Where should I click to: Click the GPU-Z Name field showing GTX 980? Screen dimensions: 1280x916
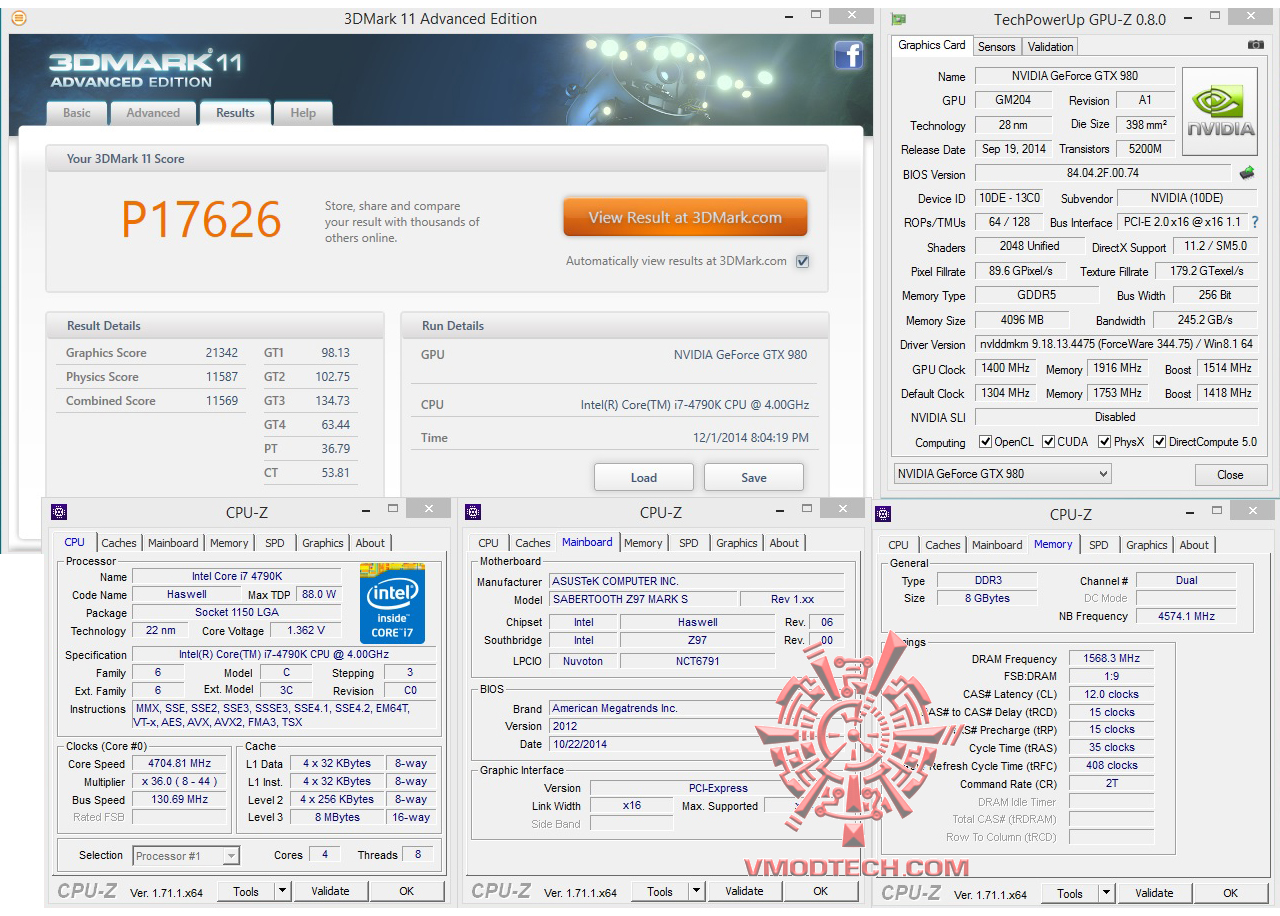click(x=1075, y=76)
